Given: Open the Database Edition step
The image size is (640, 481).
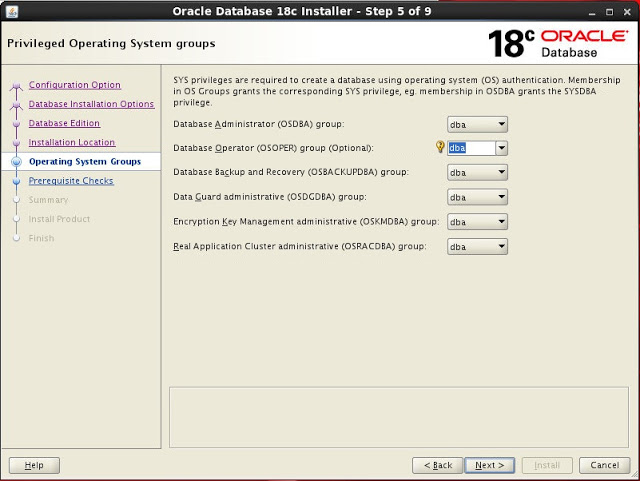Looking at the screenshot, I should pos(64,123).
